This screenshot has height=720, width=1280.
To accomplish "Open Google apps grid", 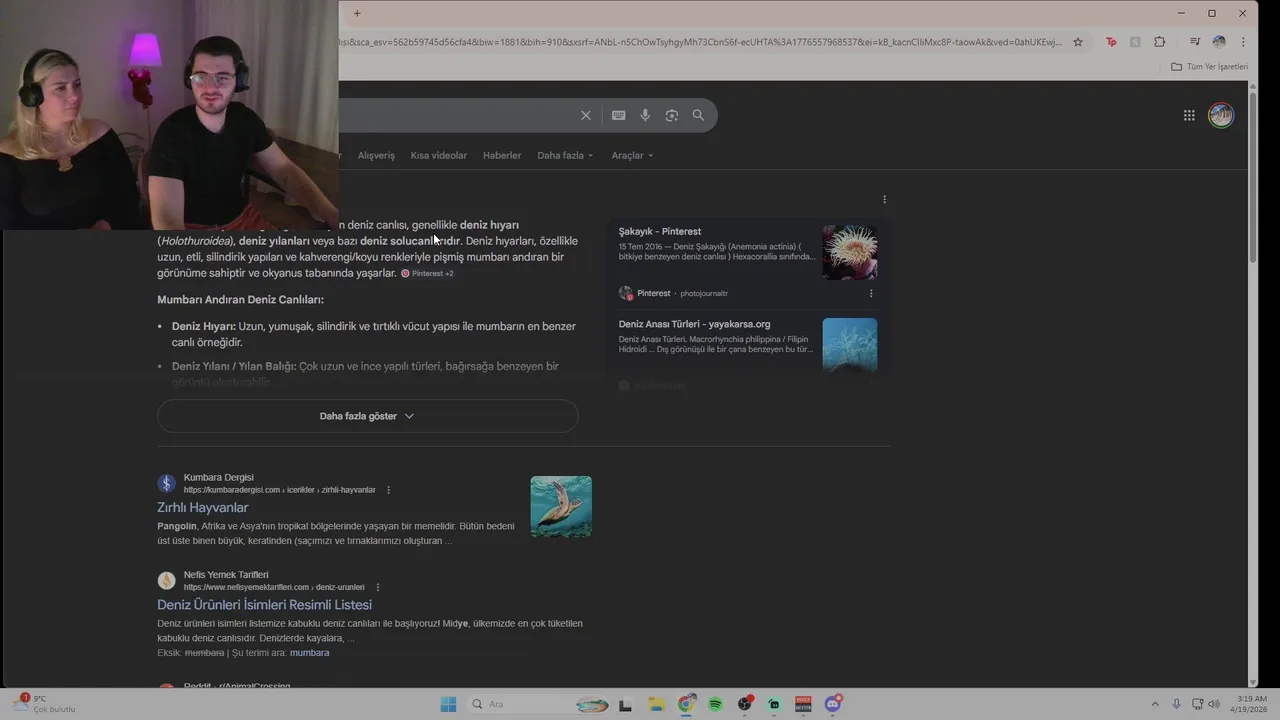I will (1189, 115).
